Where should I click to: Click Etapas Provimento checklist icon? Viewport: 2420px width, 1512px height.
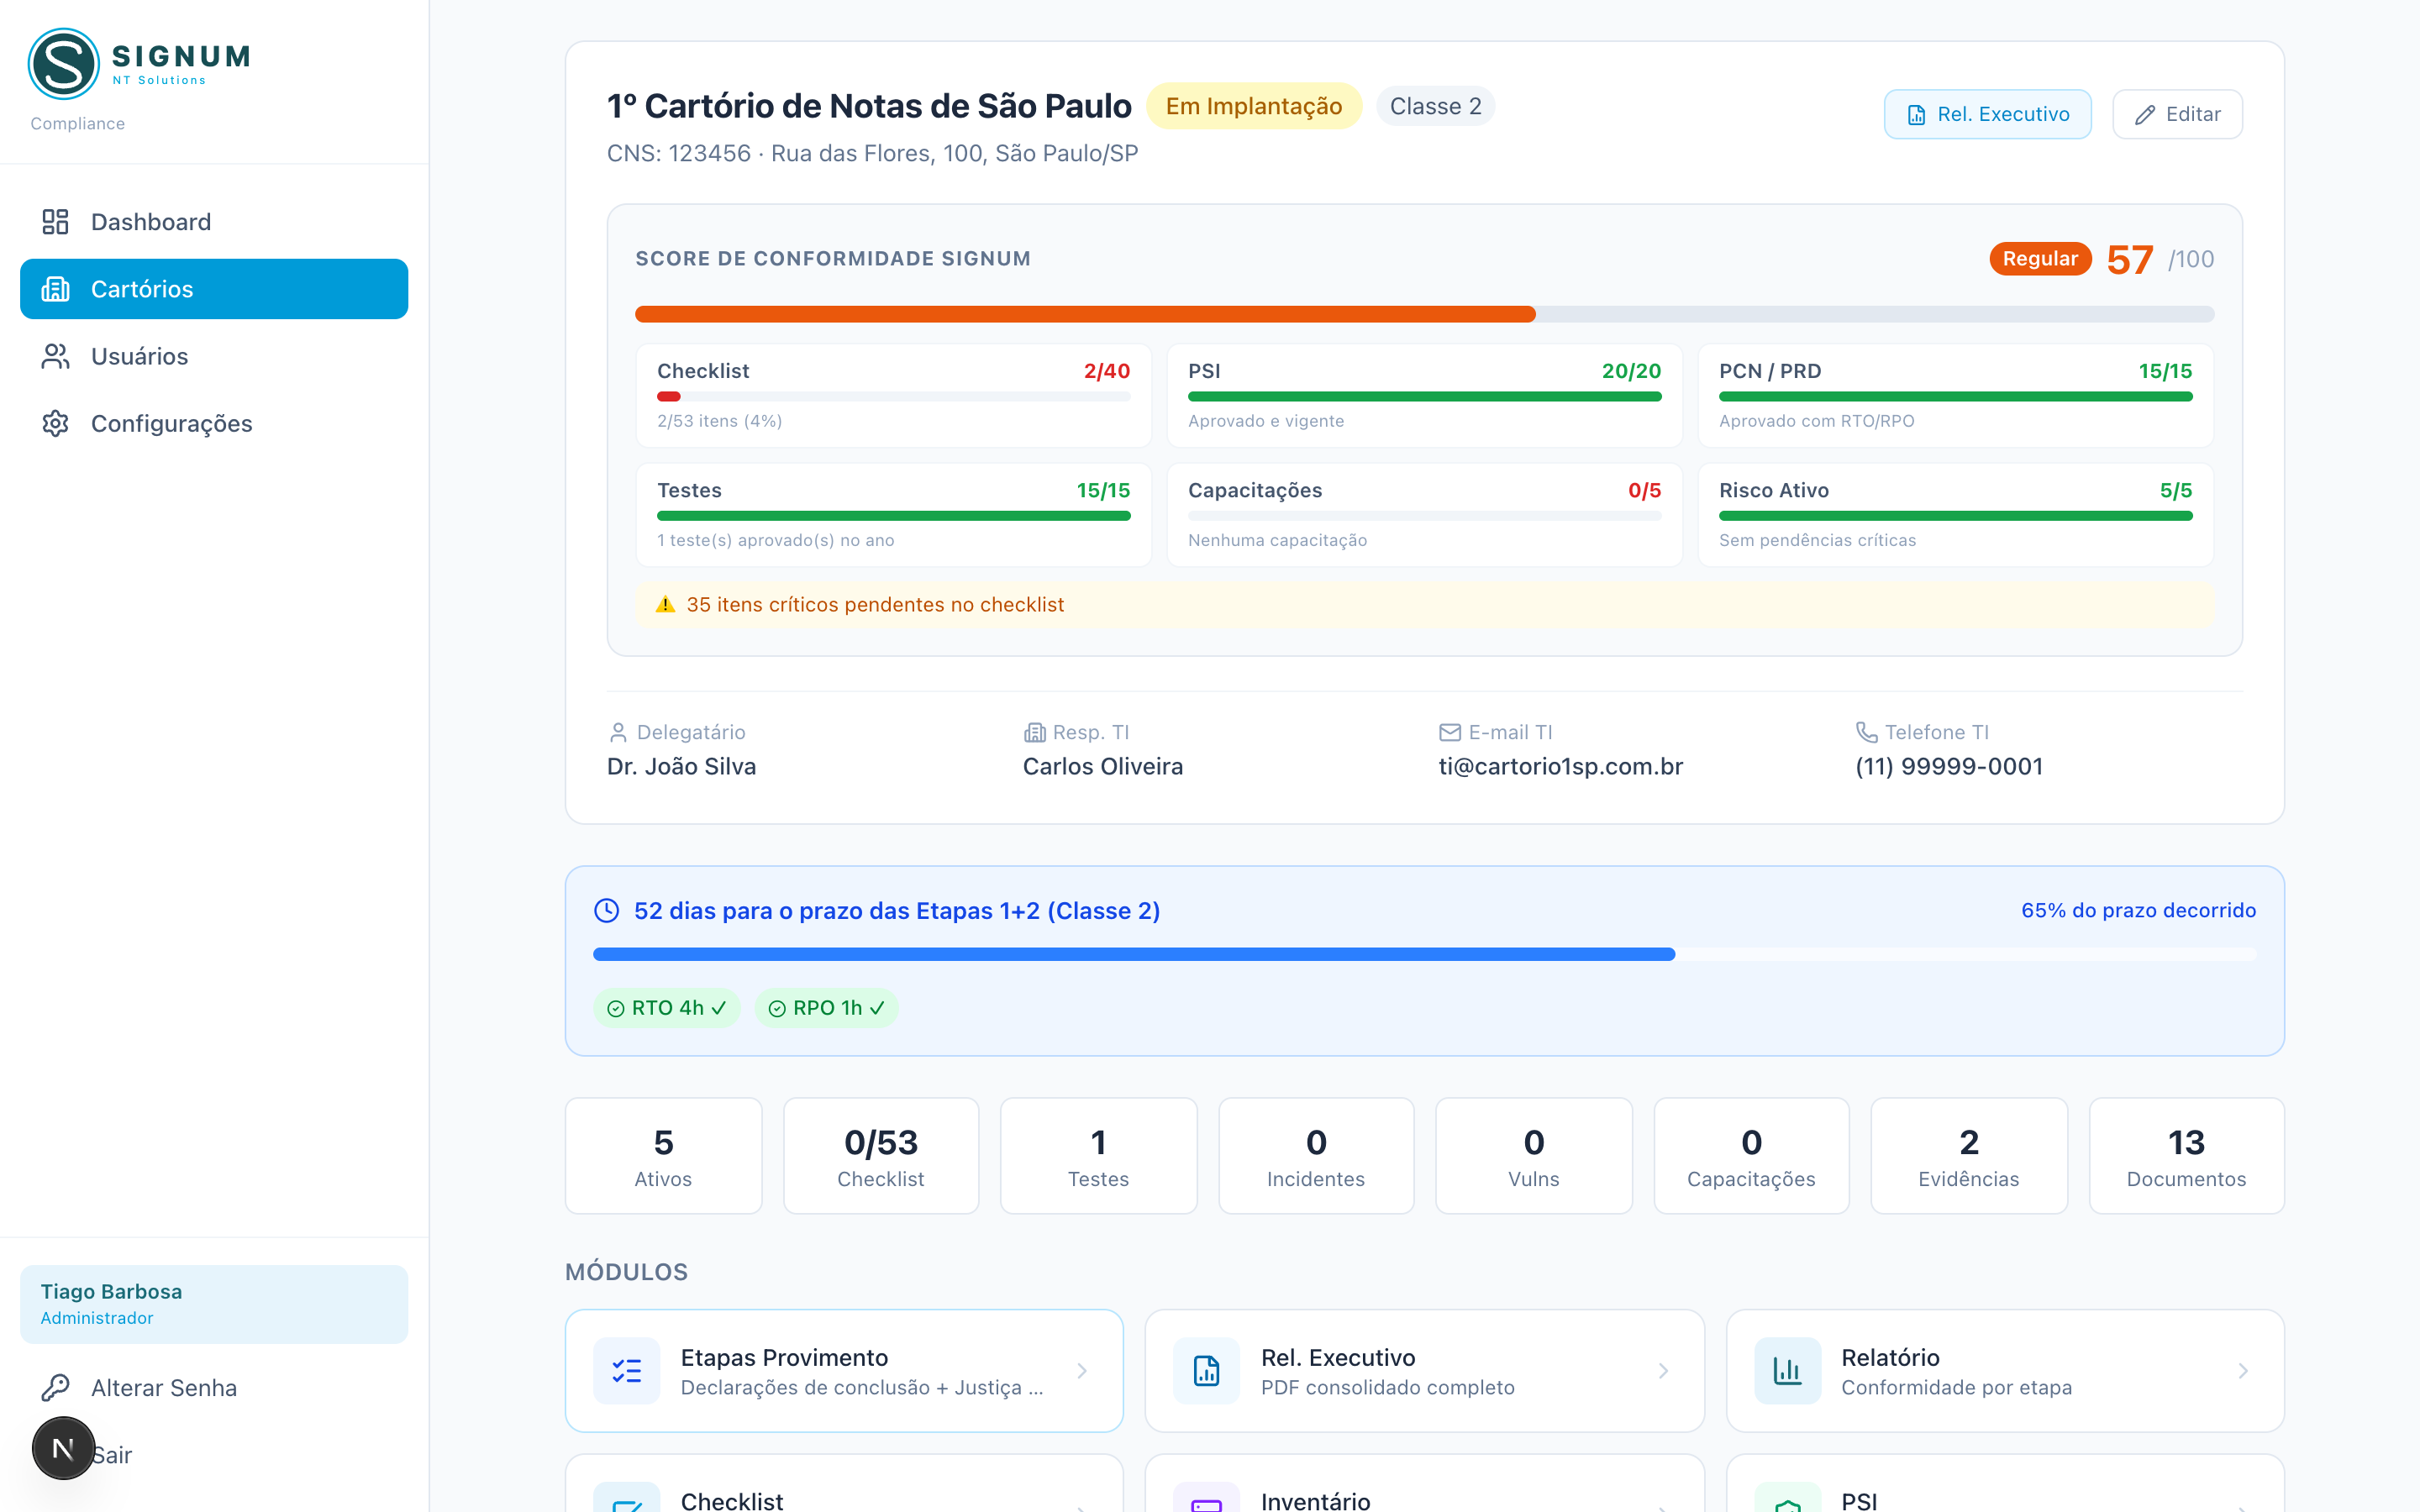coord(627,1371)
